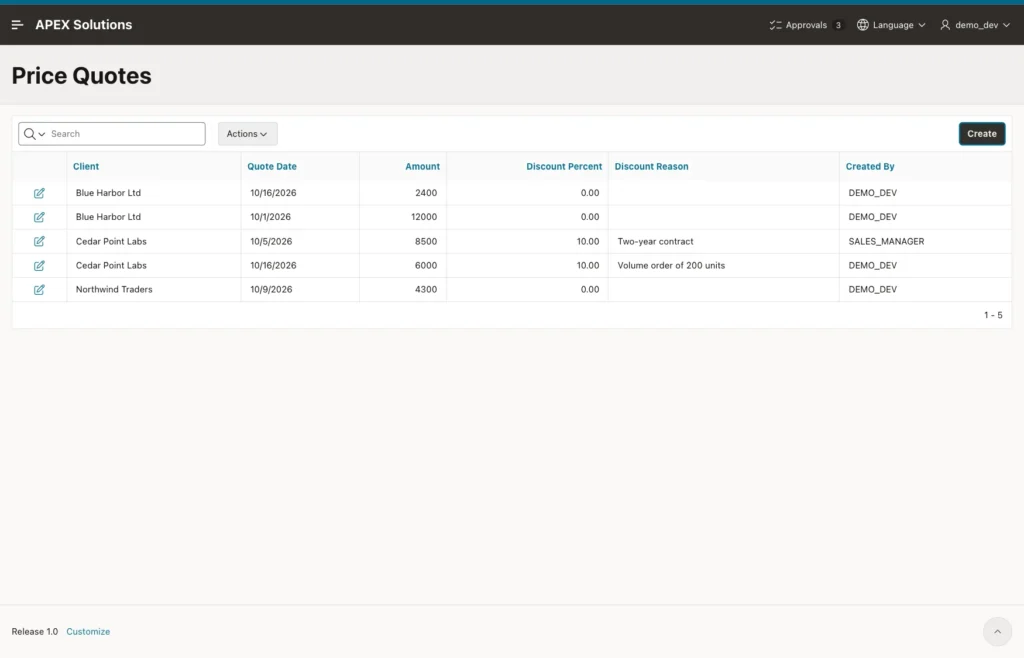The image size is (1024, 658).
Task: Open the Amount column header
Action: pos(423,166)
